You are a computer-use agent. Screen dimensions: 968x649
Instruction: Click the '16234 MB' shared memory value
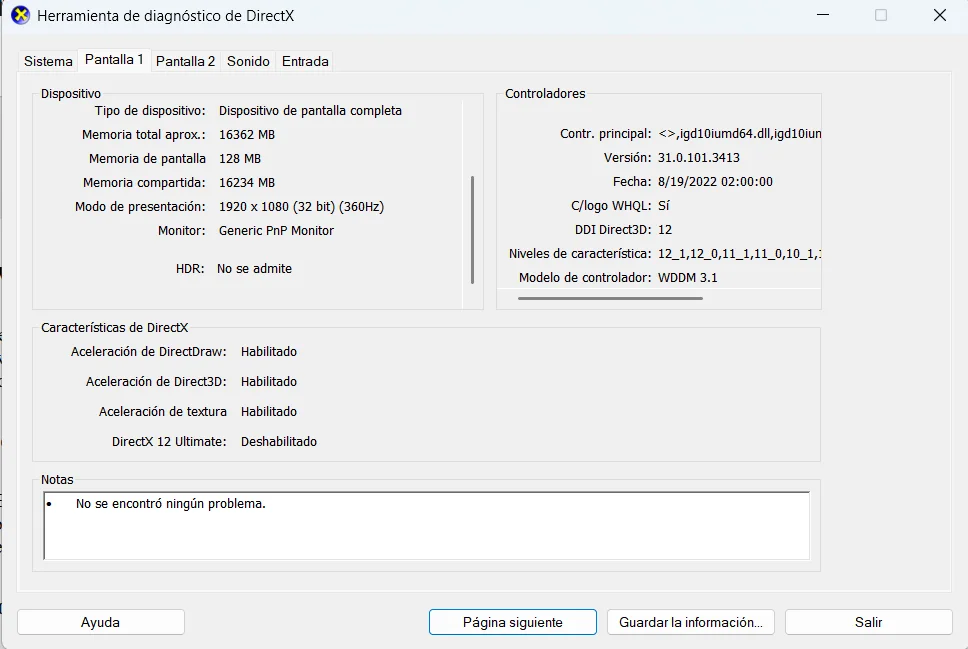tap(247, 183)
